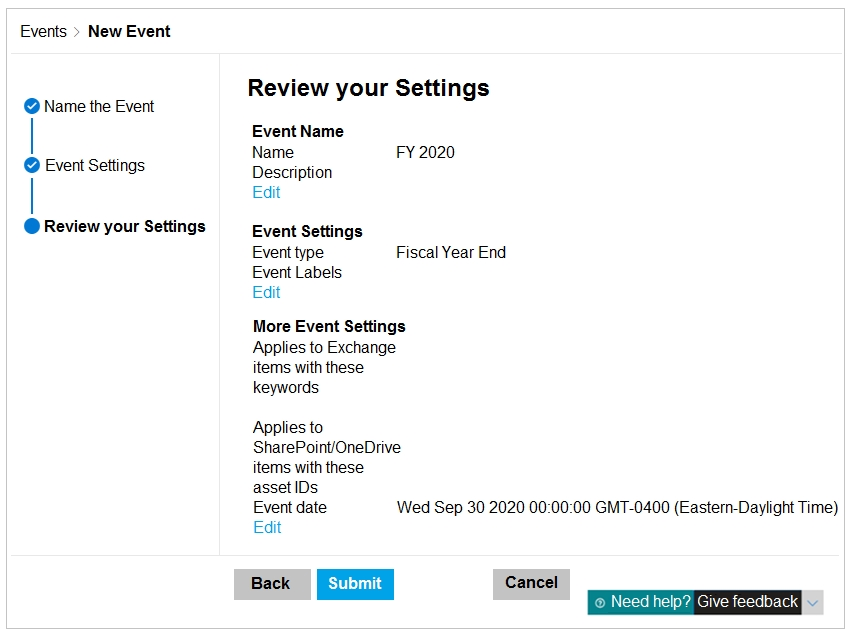Submit the new event
Image resolution: width=851 pixels, height=639 pixels.
[355, 584]
